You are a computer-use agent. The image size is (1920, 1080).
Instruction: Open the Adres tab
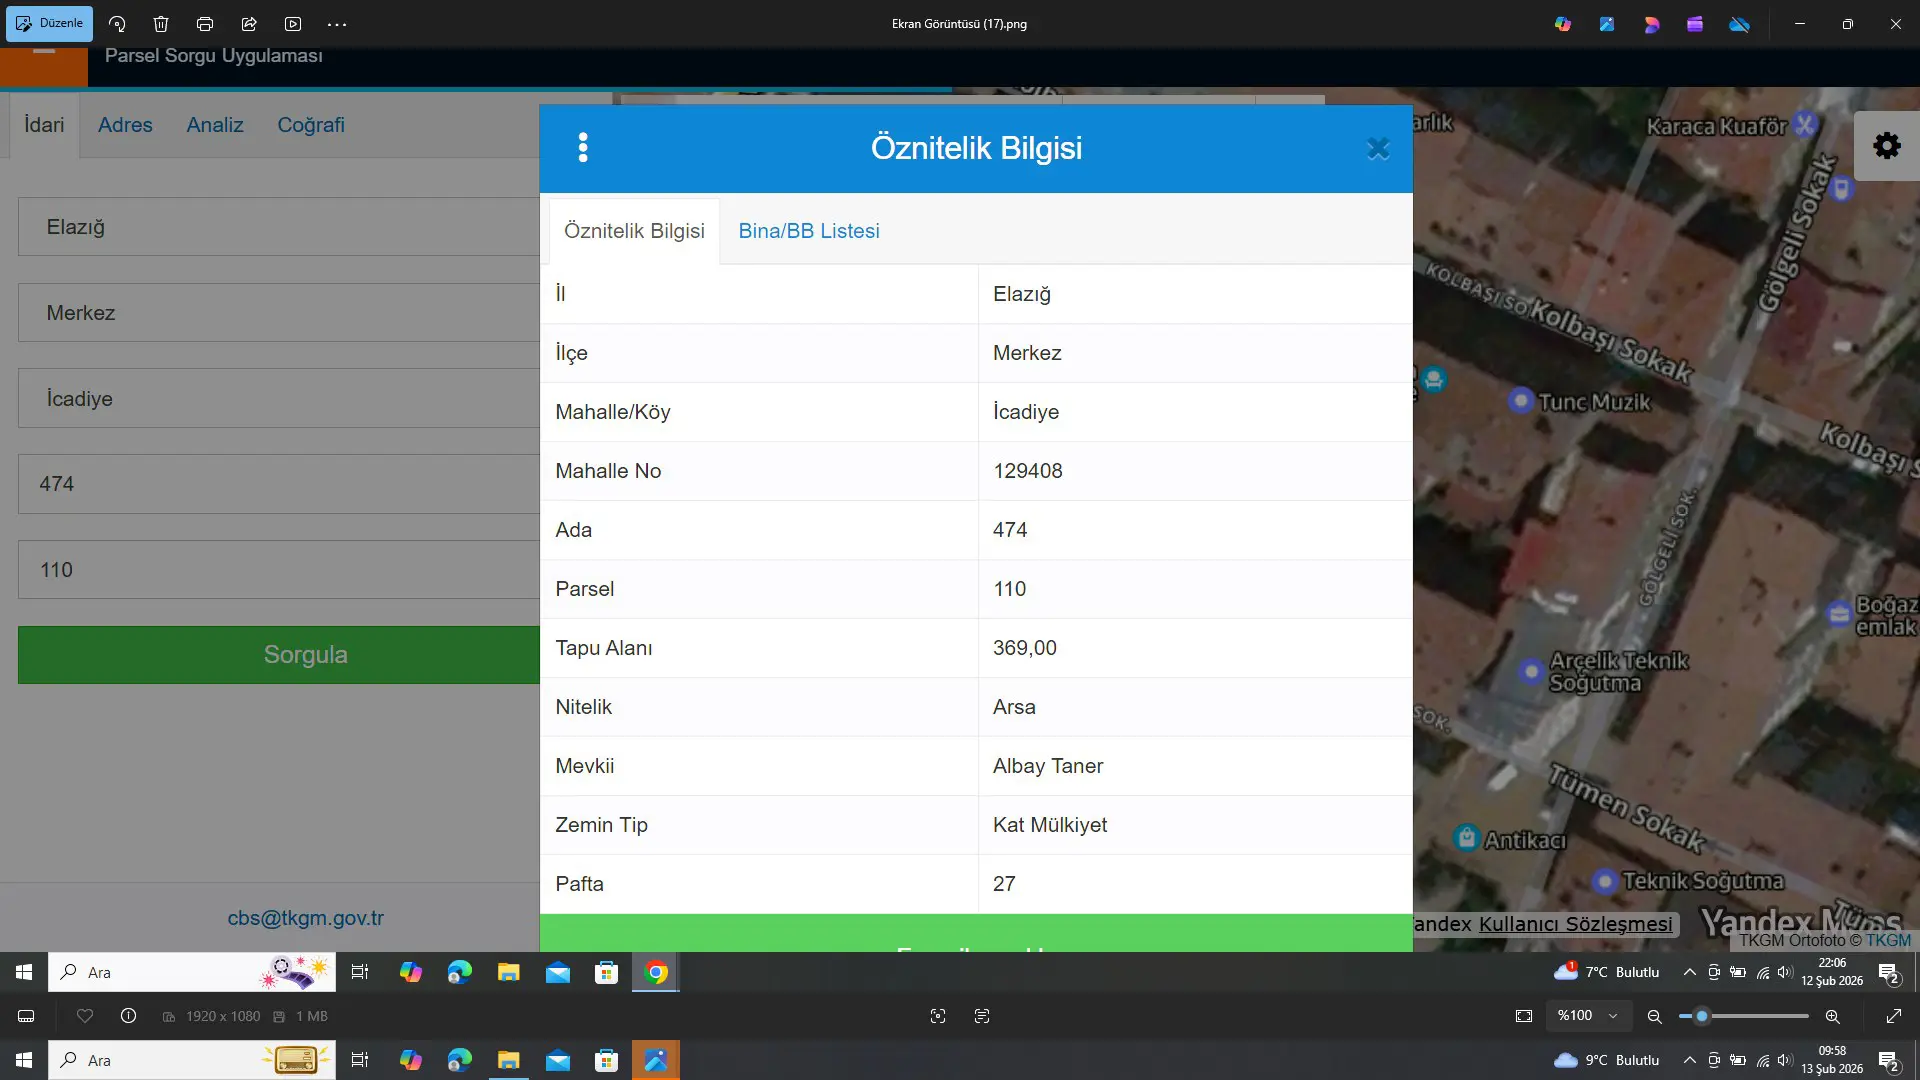pyautogui.click(x=125, y=125)
